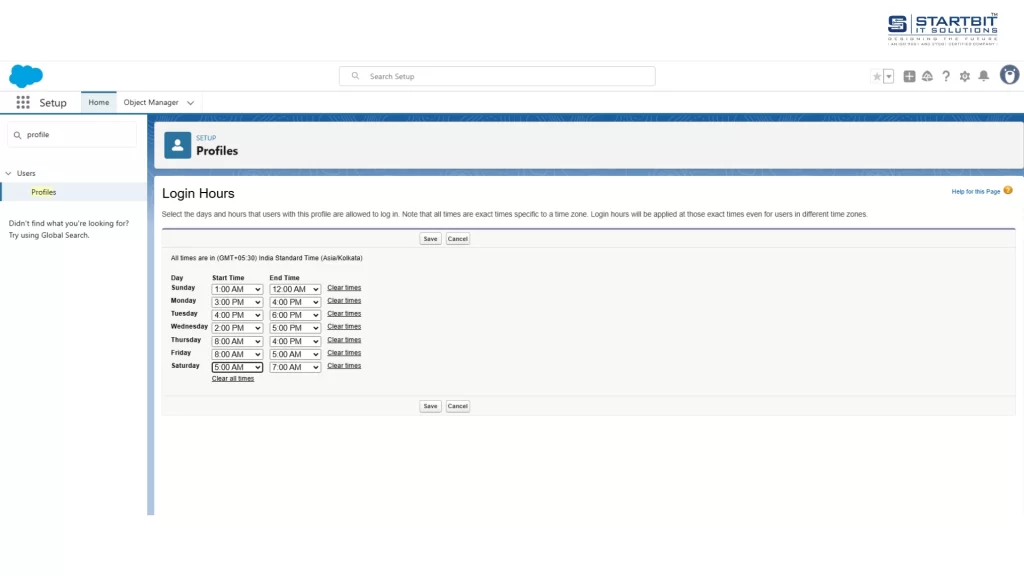Click the user avatar profile icon
Image resolution: width=1024 pixels, height=576 pixels.
pyautogui.click(x=1009, y=75)
